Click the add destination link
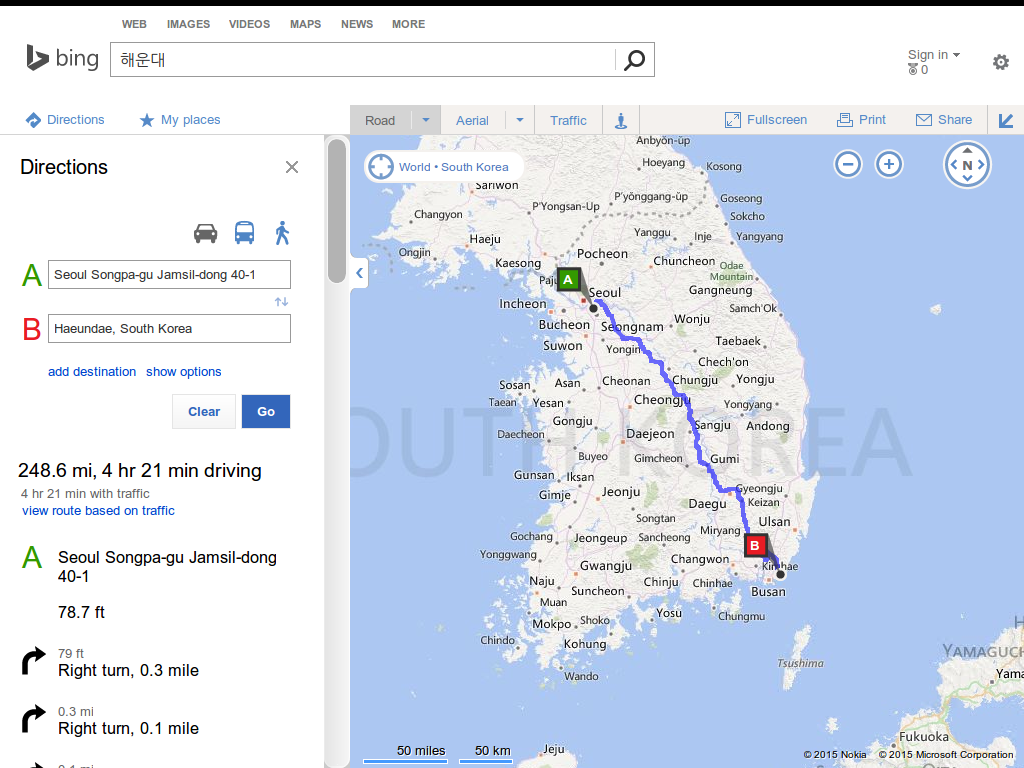This screenshot has height=768, width=1024. tap(92, 372)
